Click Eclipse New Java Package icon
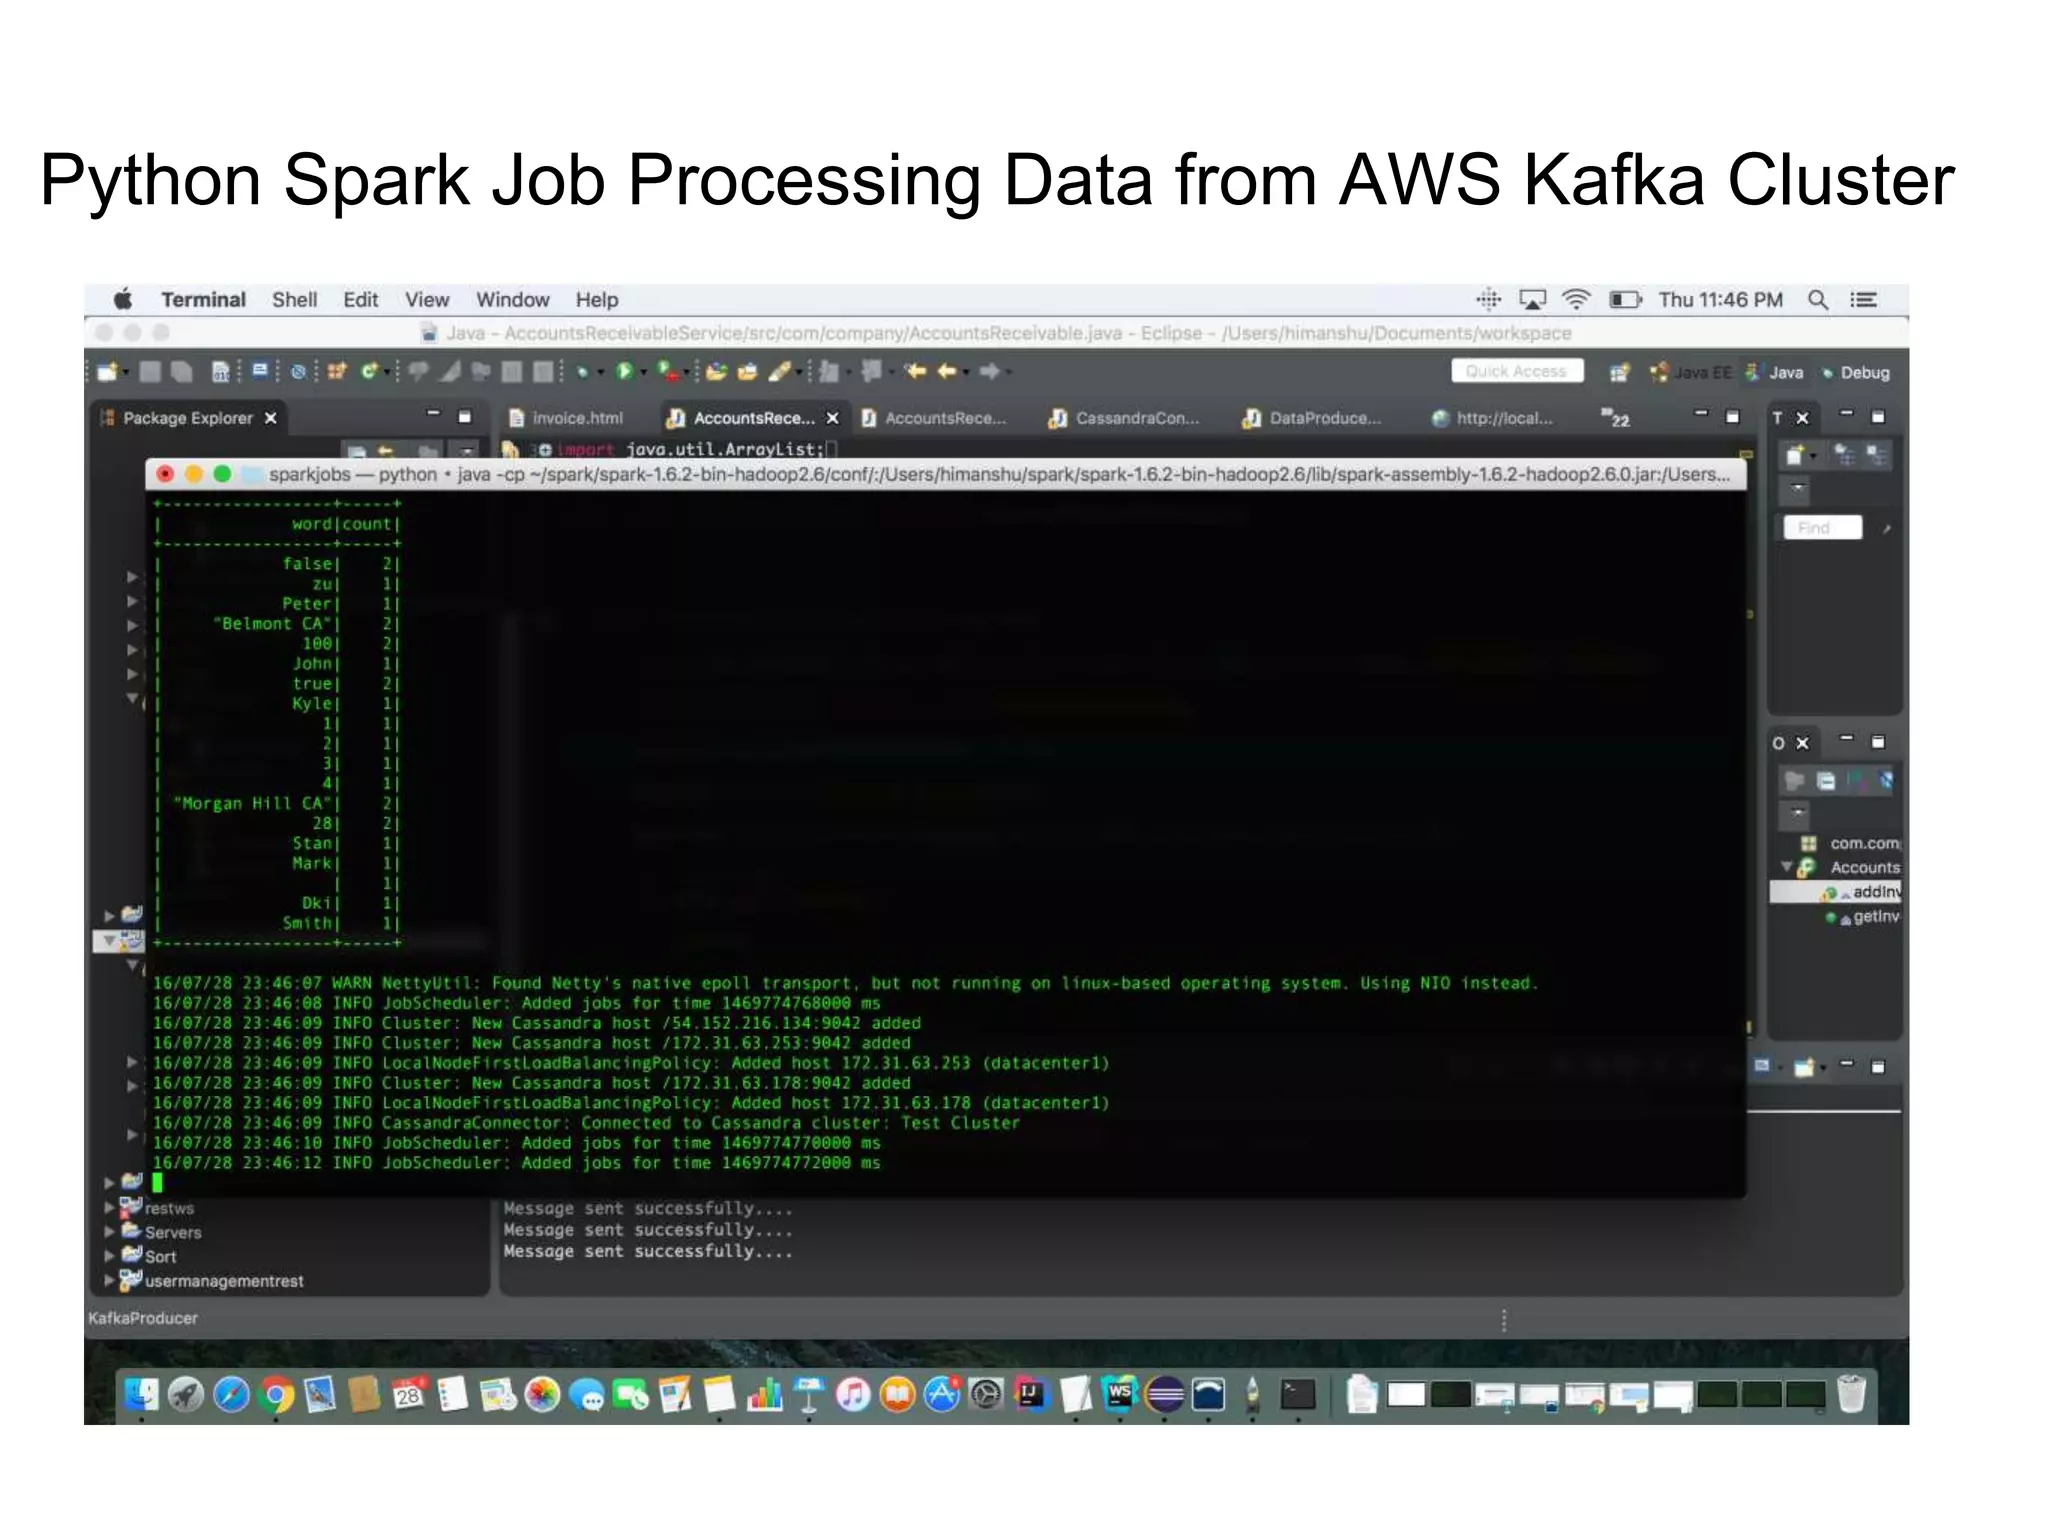 [x=336, y=372]
